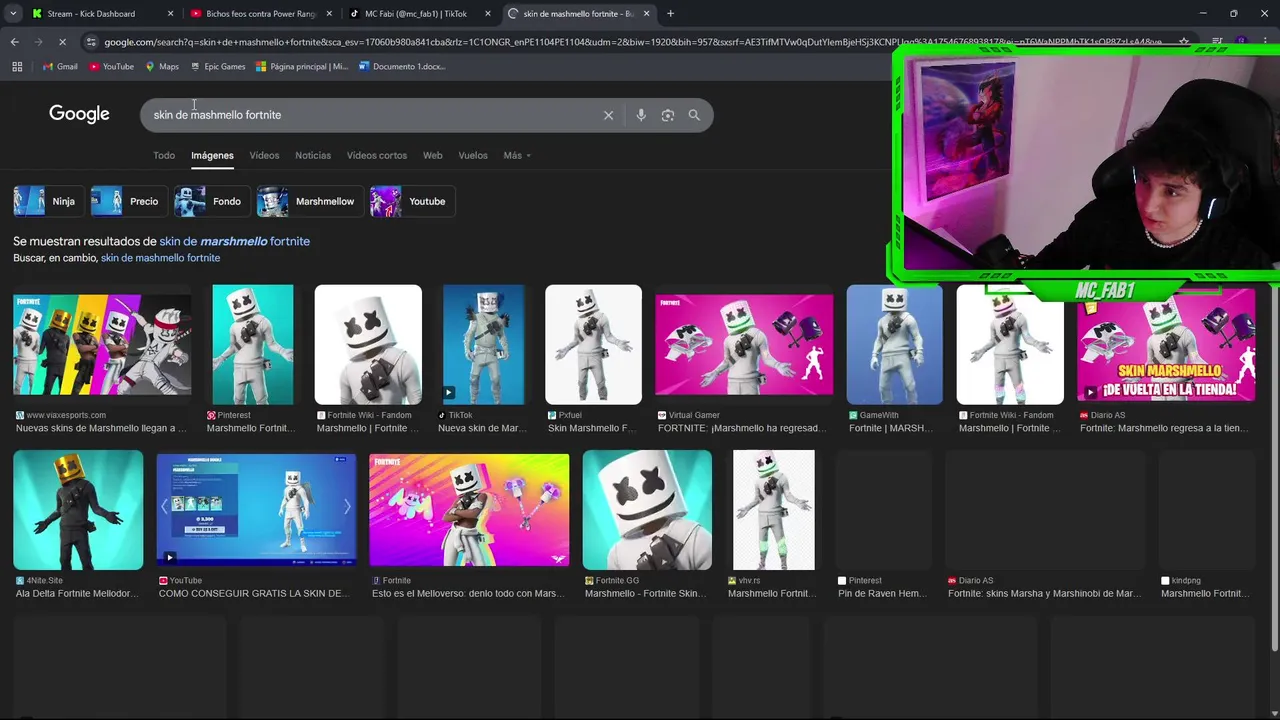The width and height of the screenshot is (1280, 720).
Task: Switch to the Bichos feos YouTube tab
Action: coord(260,14)
